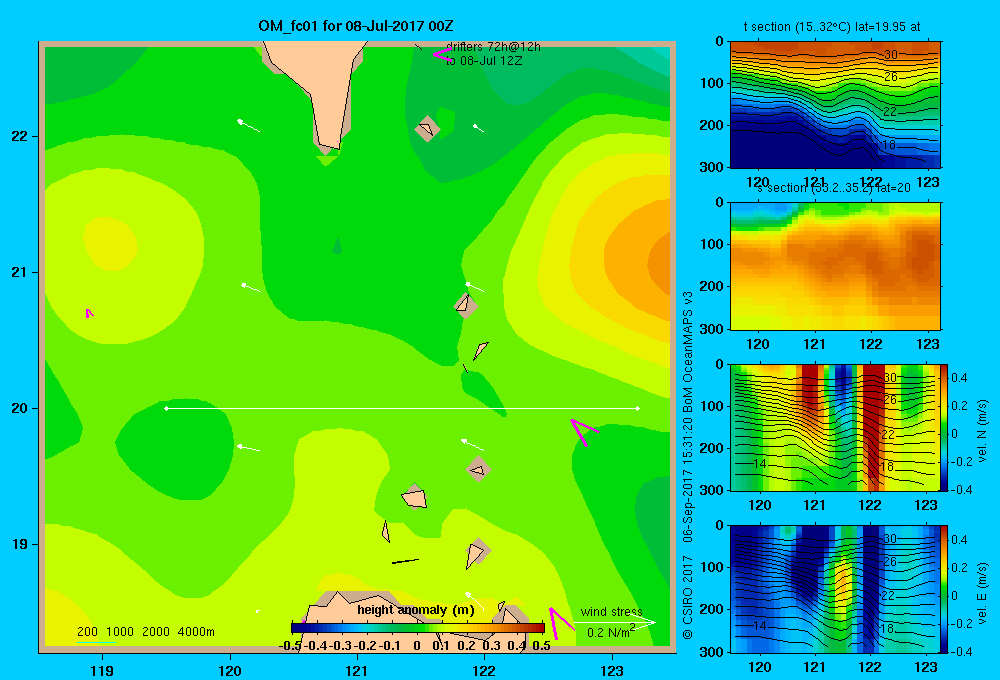Click the title 'OM_fc01 for 08-Jul-2017 00Z'
Screen dimensions: 1000x680
[356, 26]
